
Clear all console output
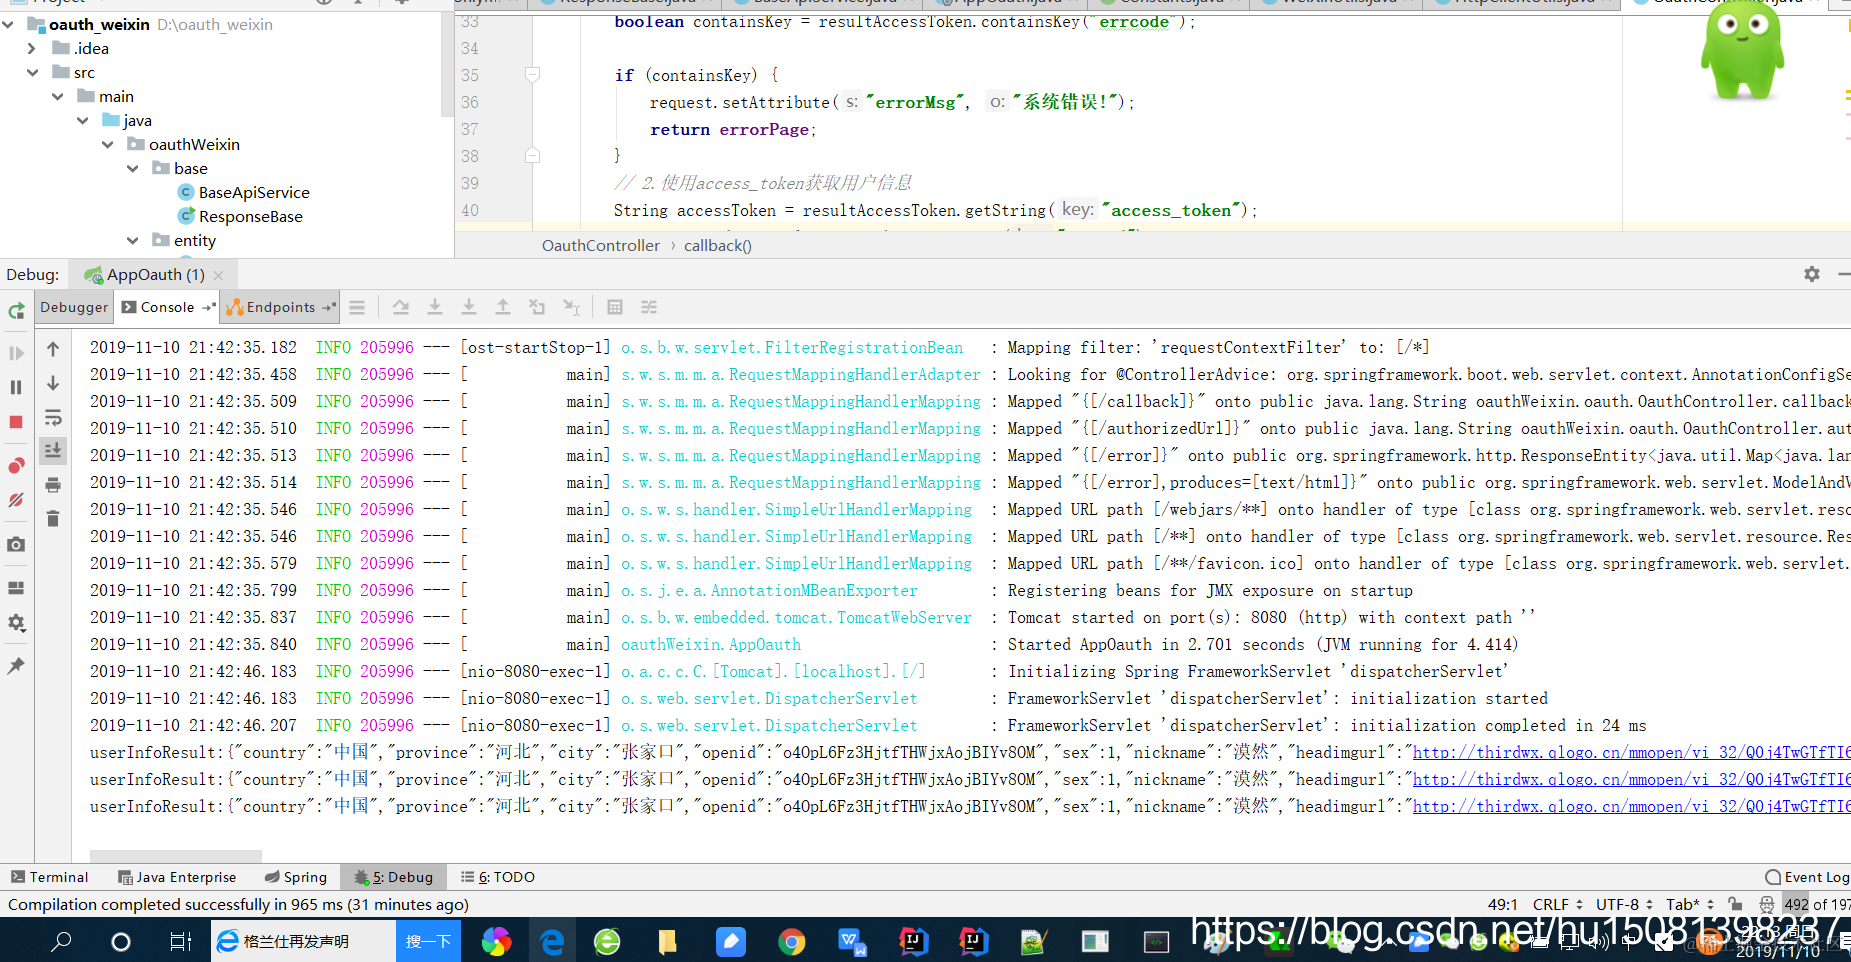[53, 519]
